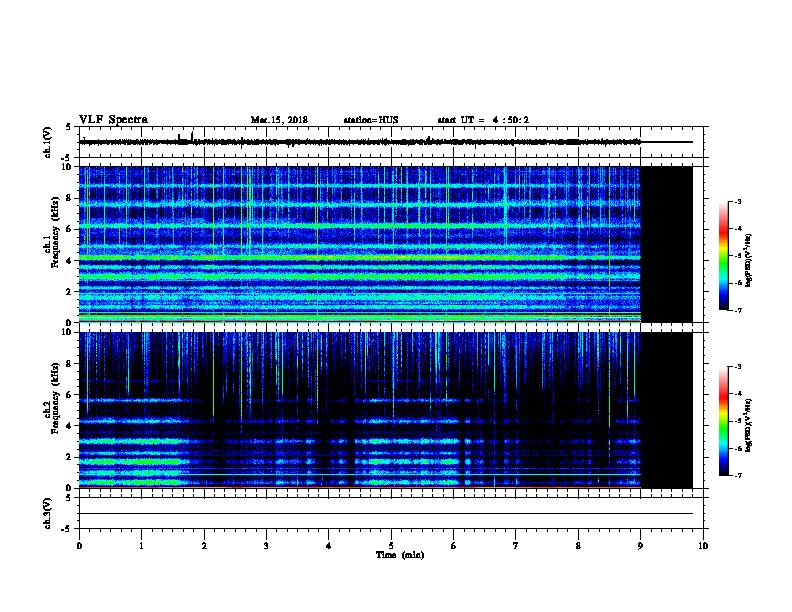The image size is (792, 612).
Task: Click the "6" kHz tick of ch.2 spectrogram
Action: click(69, 394)
